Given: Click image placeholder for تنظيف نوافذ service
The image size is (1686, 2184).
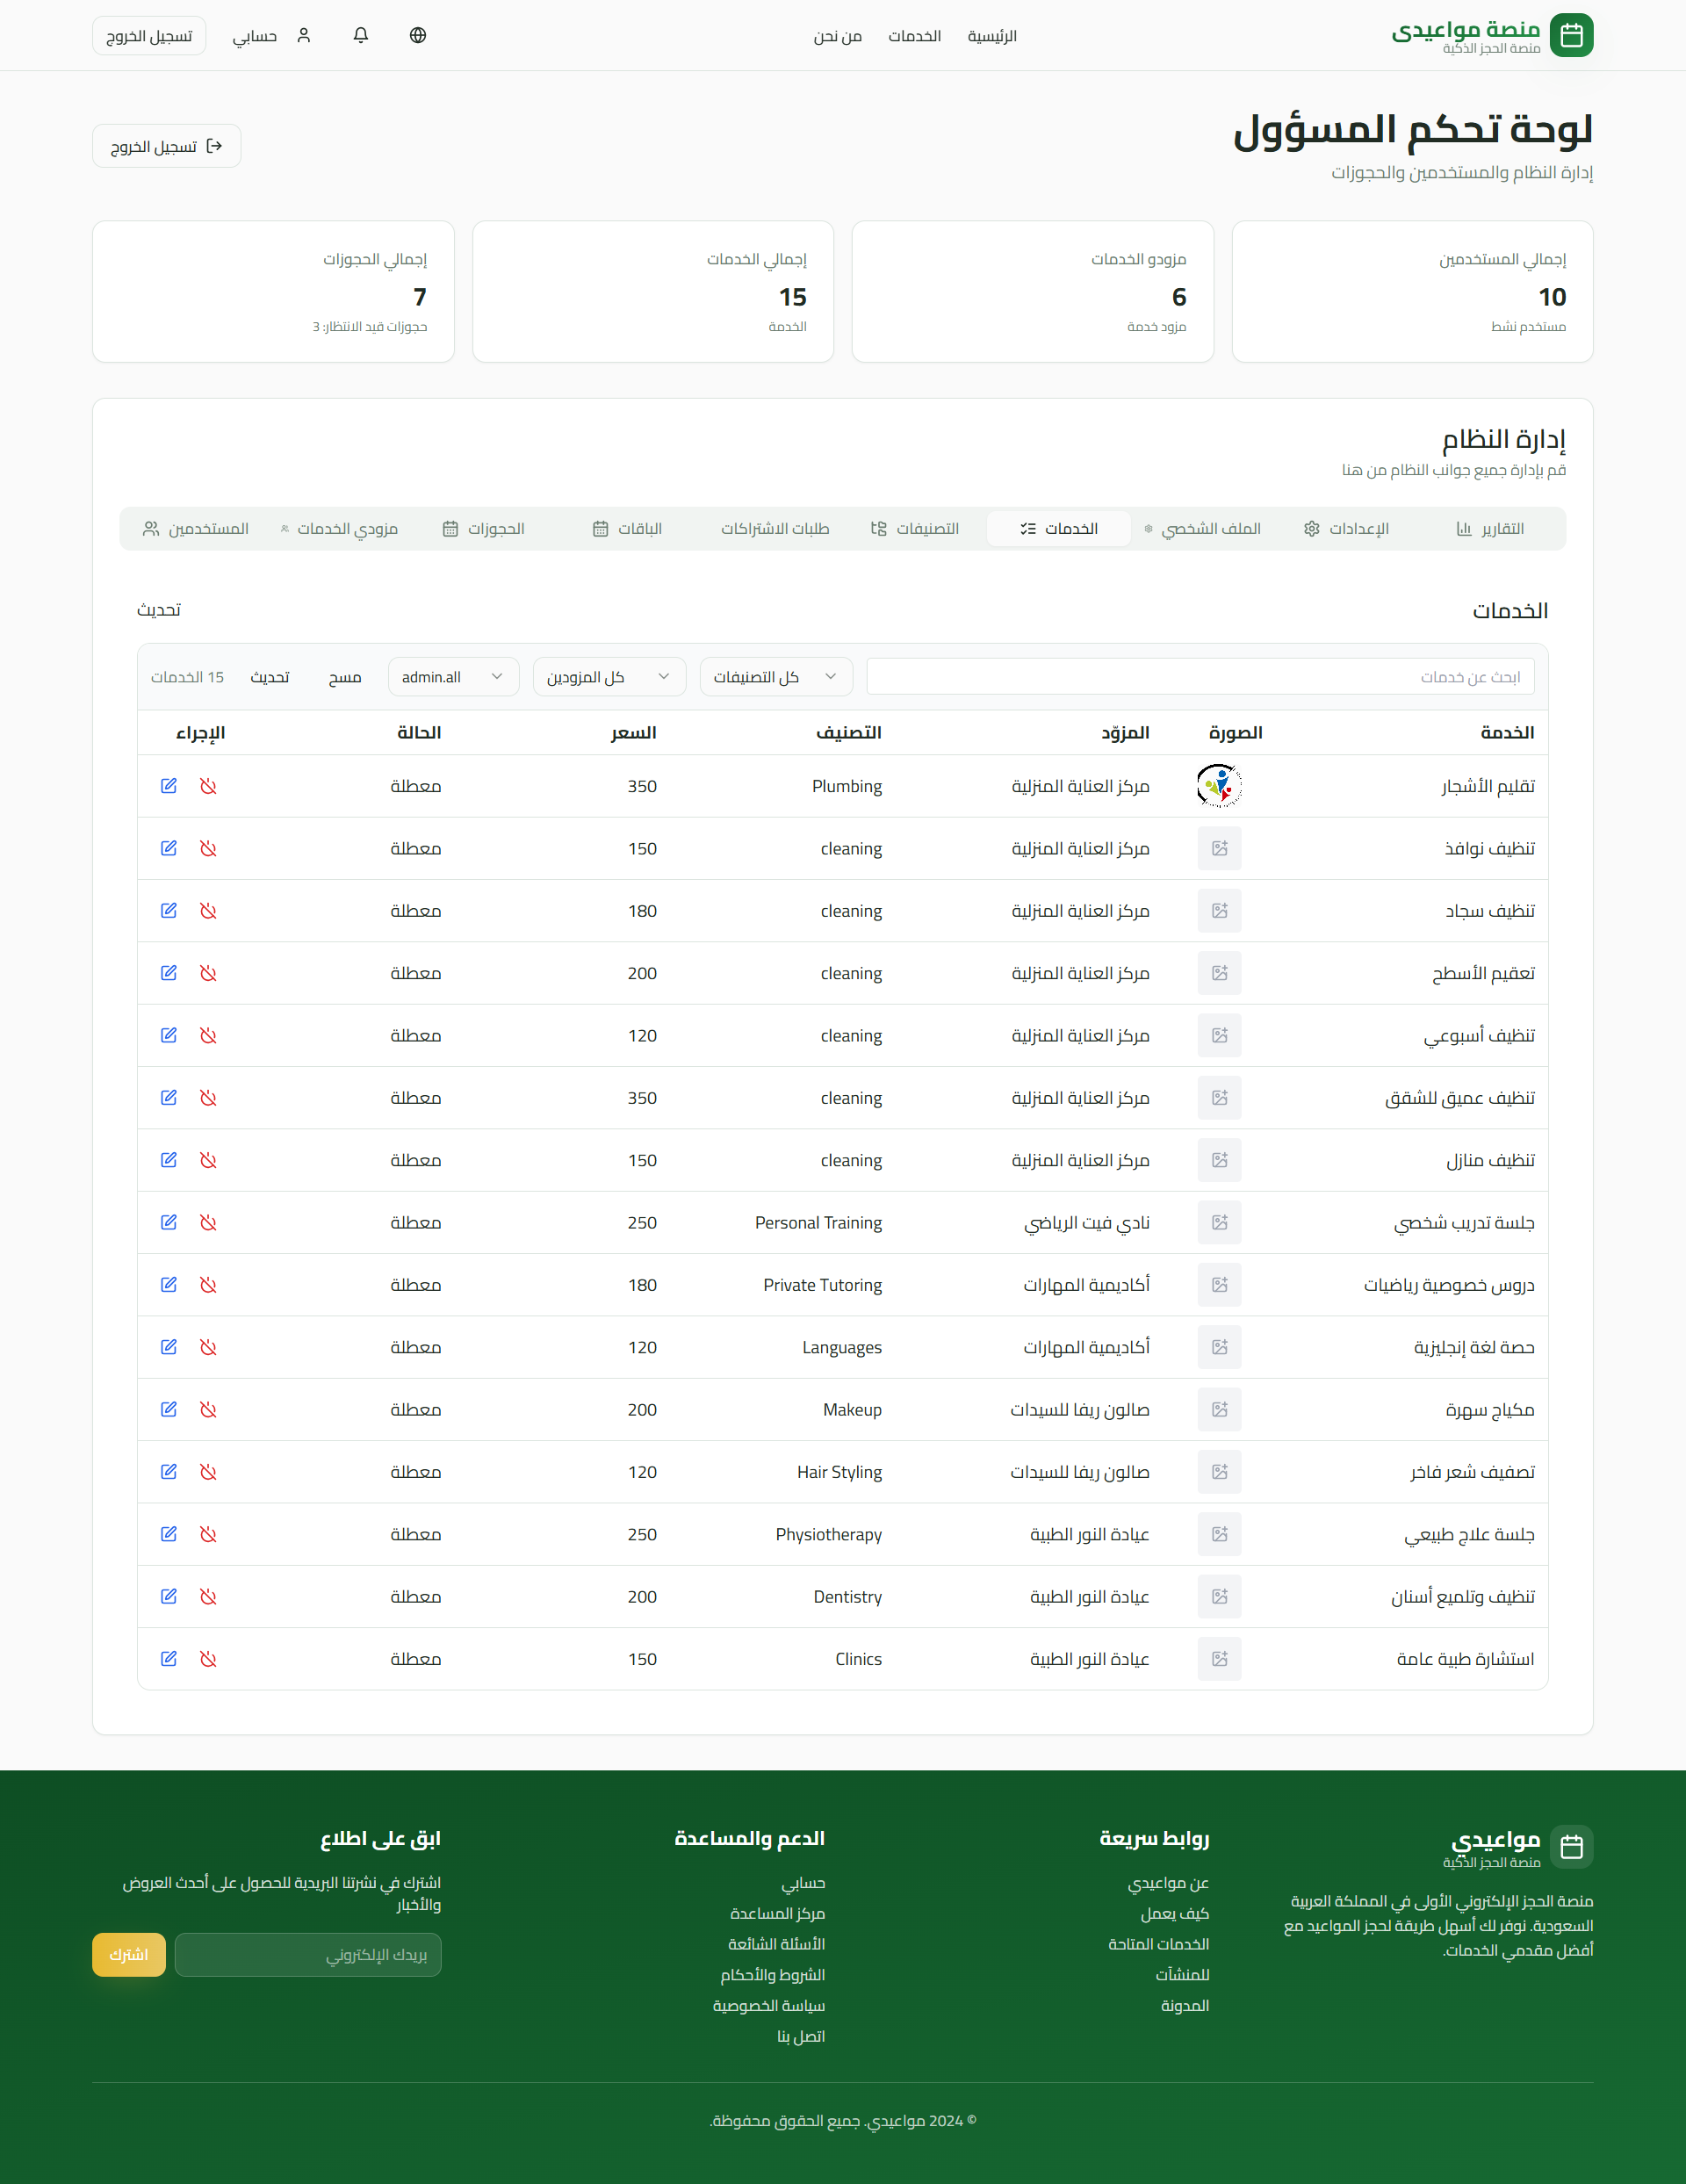Looking at the screenshot, I should [1219, 848].
